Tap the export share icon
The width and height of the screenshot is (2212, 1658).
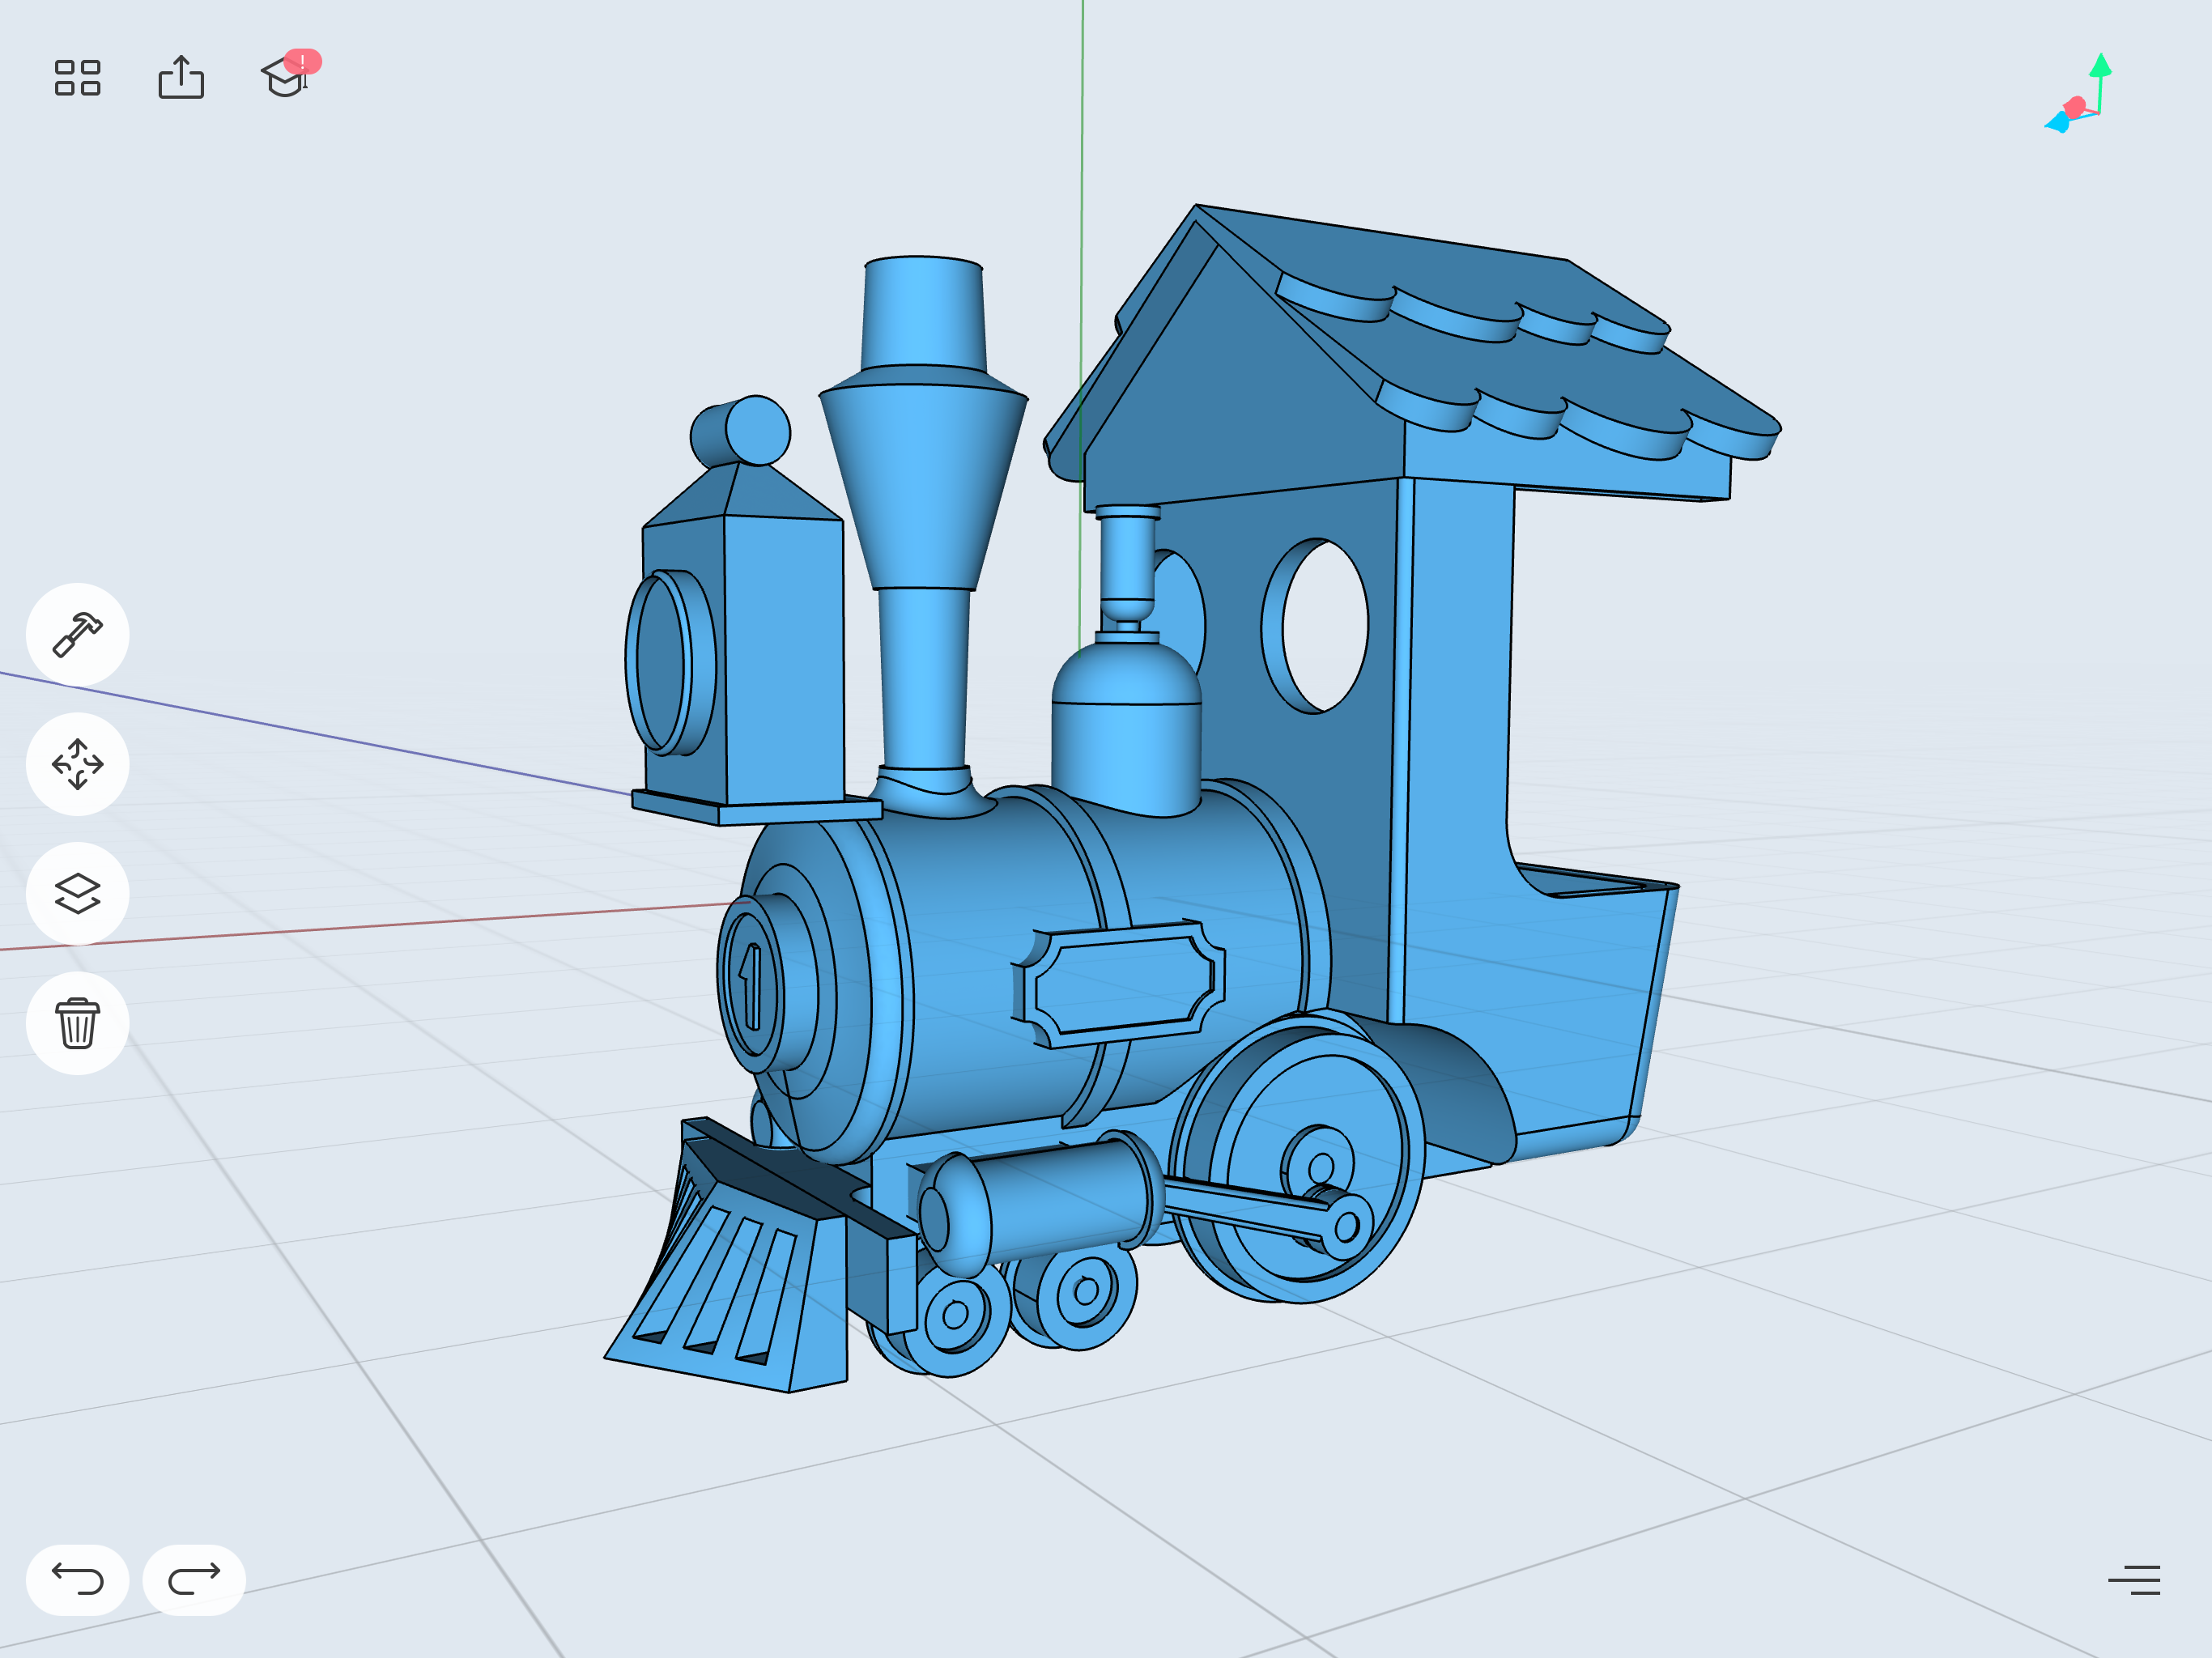(181, 76)
